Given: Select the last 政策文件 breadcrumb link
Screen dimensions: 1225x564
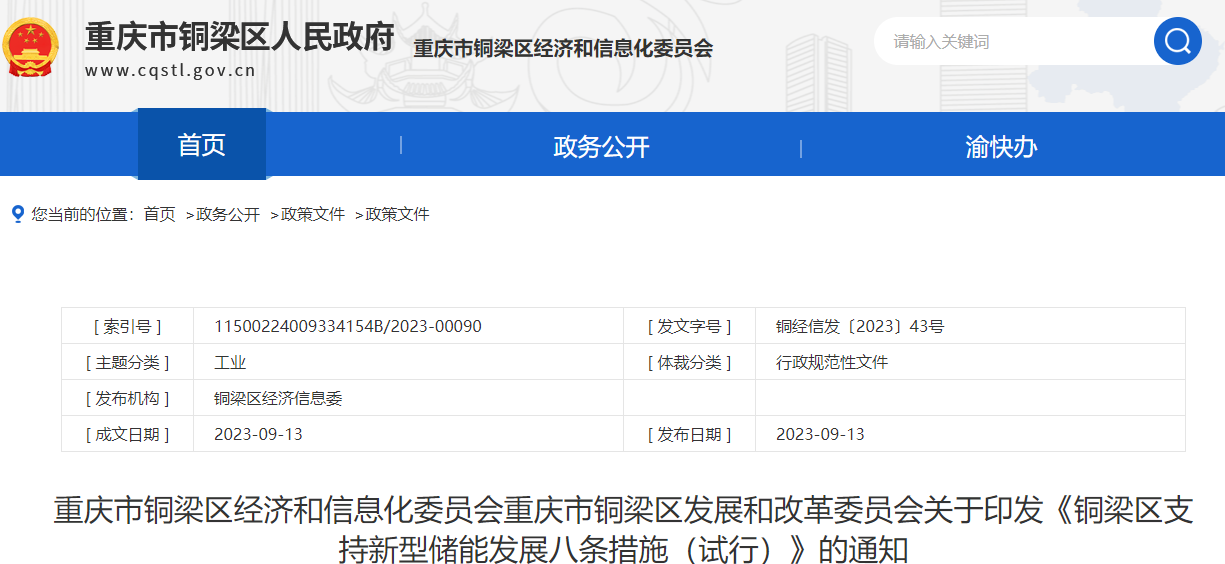Looking at the screenshot, I should [397, 214].
